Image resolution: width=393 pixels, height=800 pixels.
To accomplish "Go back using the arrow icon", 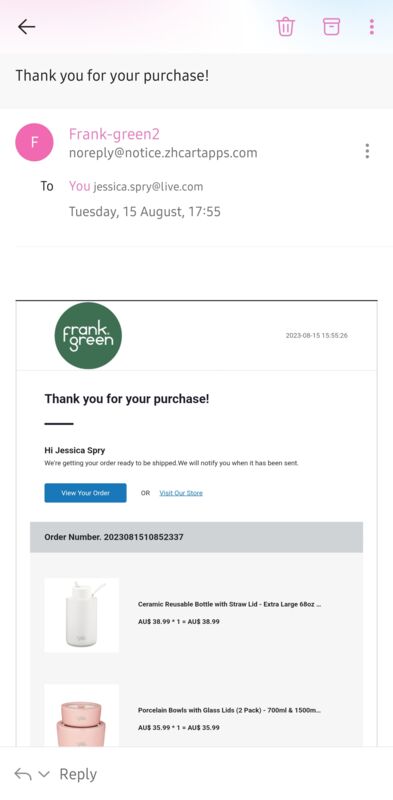I will coord(27,27).
